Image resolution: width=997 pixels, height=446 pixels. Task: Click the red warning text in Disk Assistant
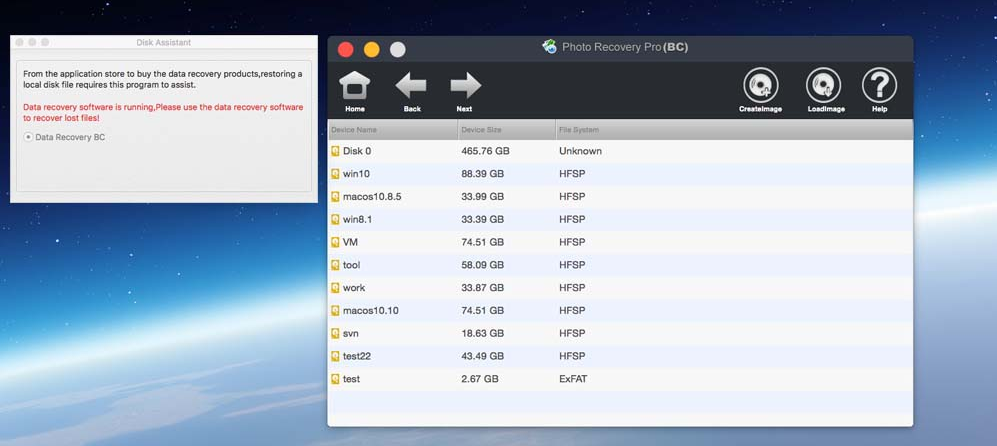163,113
